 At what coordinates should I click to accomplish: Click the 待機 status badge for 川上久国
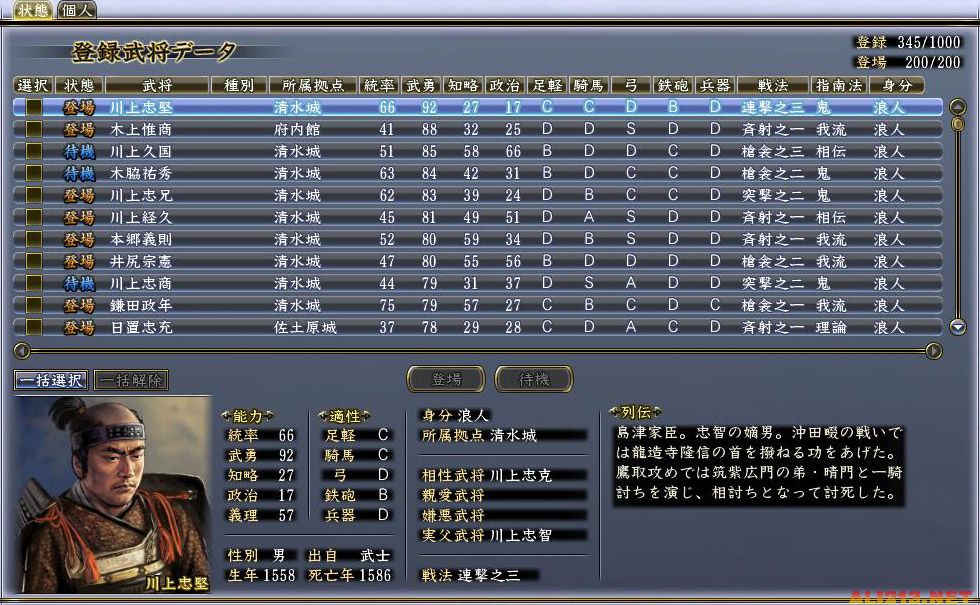(x=79, y=151)
